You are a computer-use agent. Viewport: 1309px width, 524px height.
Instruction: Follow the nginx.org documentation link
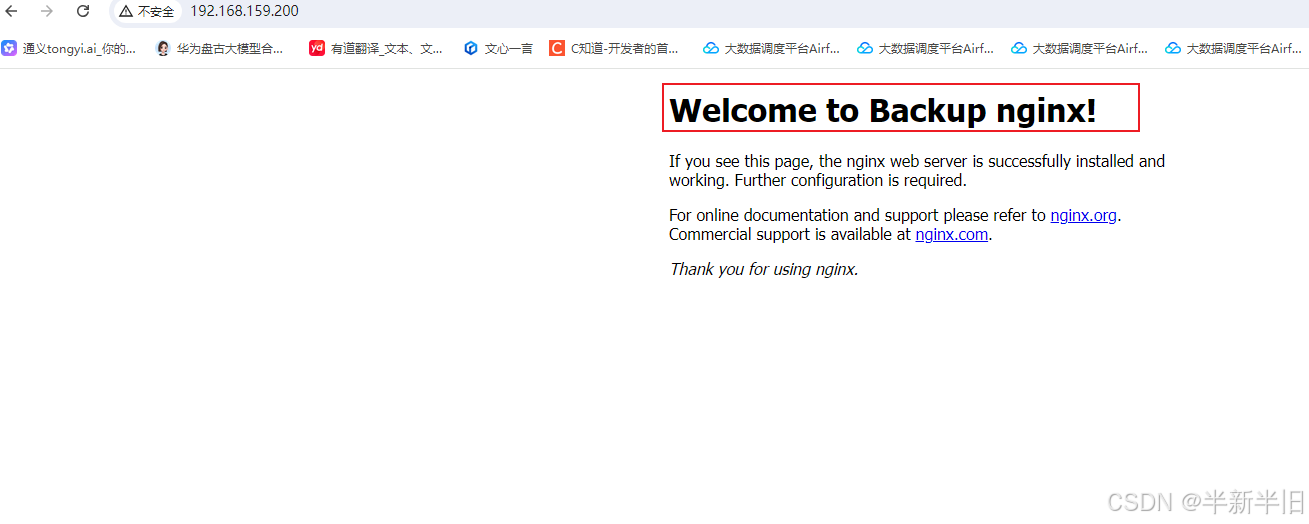[1083, 215]
